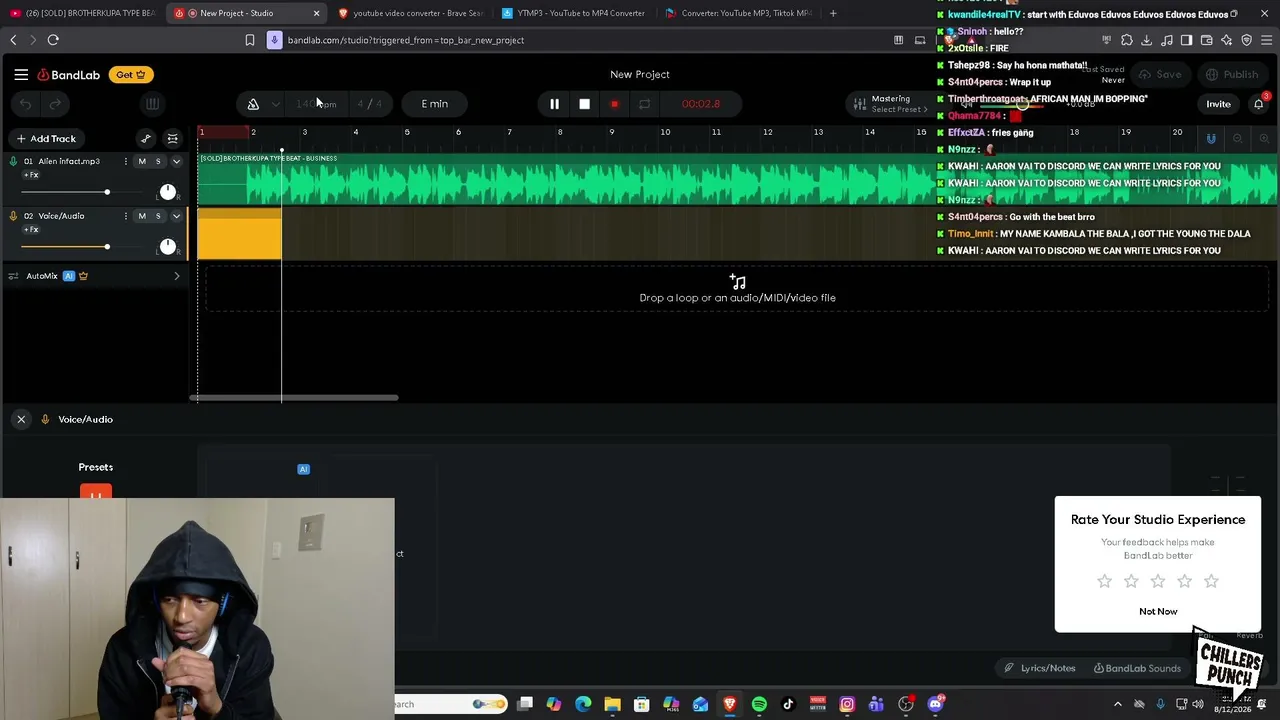1280x720 pixels.
Task: Stop playback
Action: 584,104
